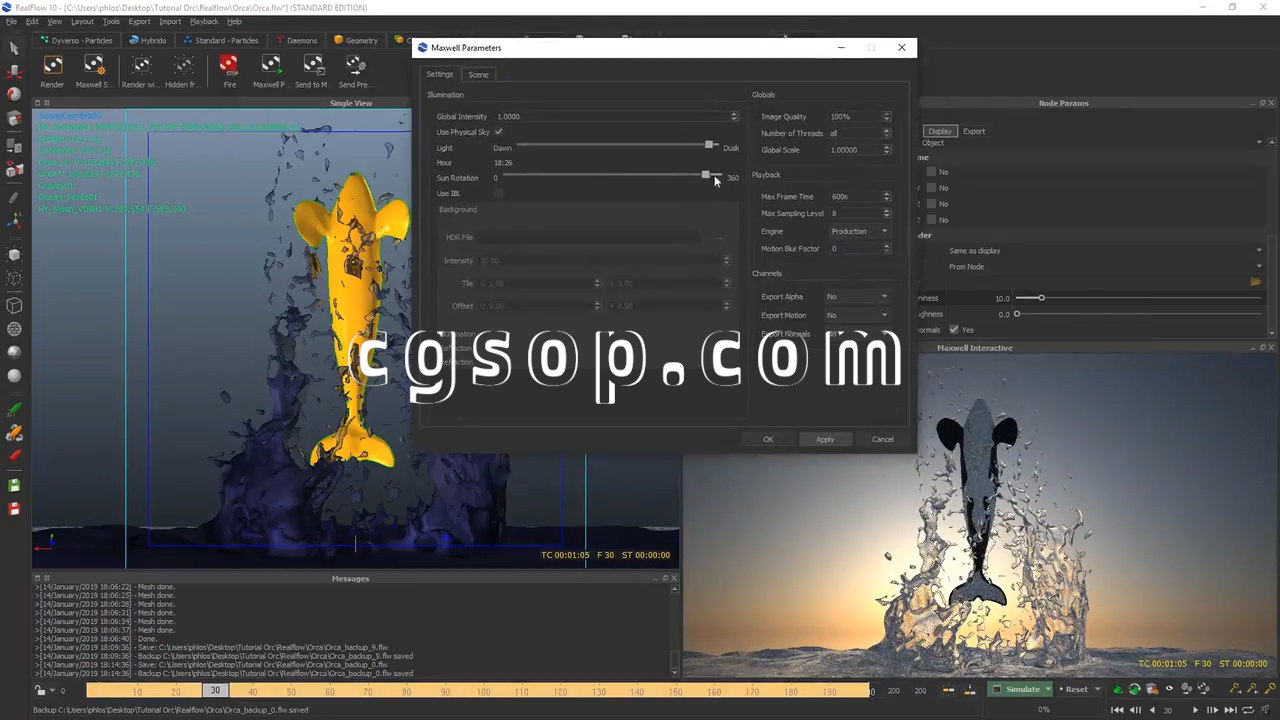1280x720 pixels.
Task: Adjust the shininess slider in Node Params
Action: [1041, 298]
